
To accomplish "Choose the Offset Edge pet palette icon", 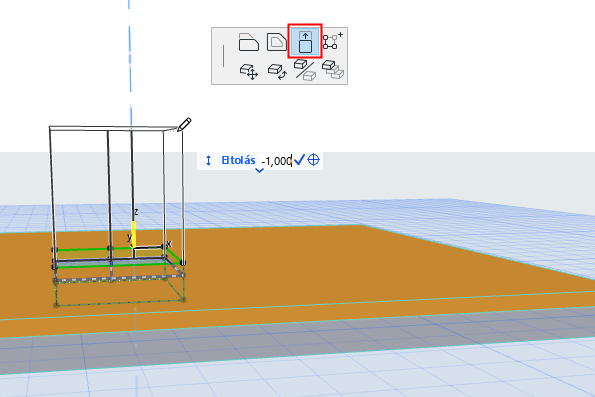I will pos(249,42).
